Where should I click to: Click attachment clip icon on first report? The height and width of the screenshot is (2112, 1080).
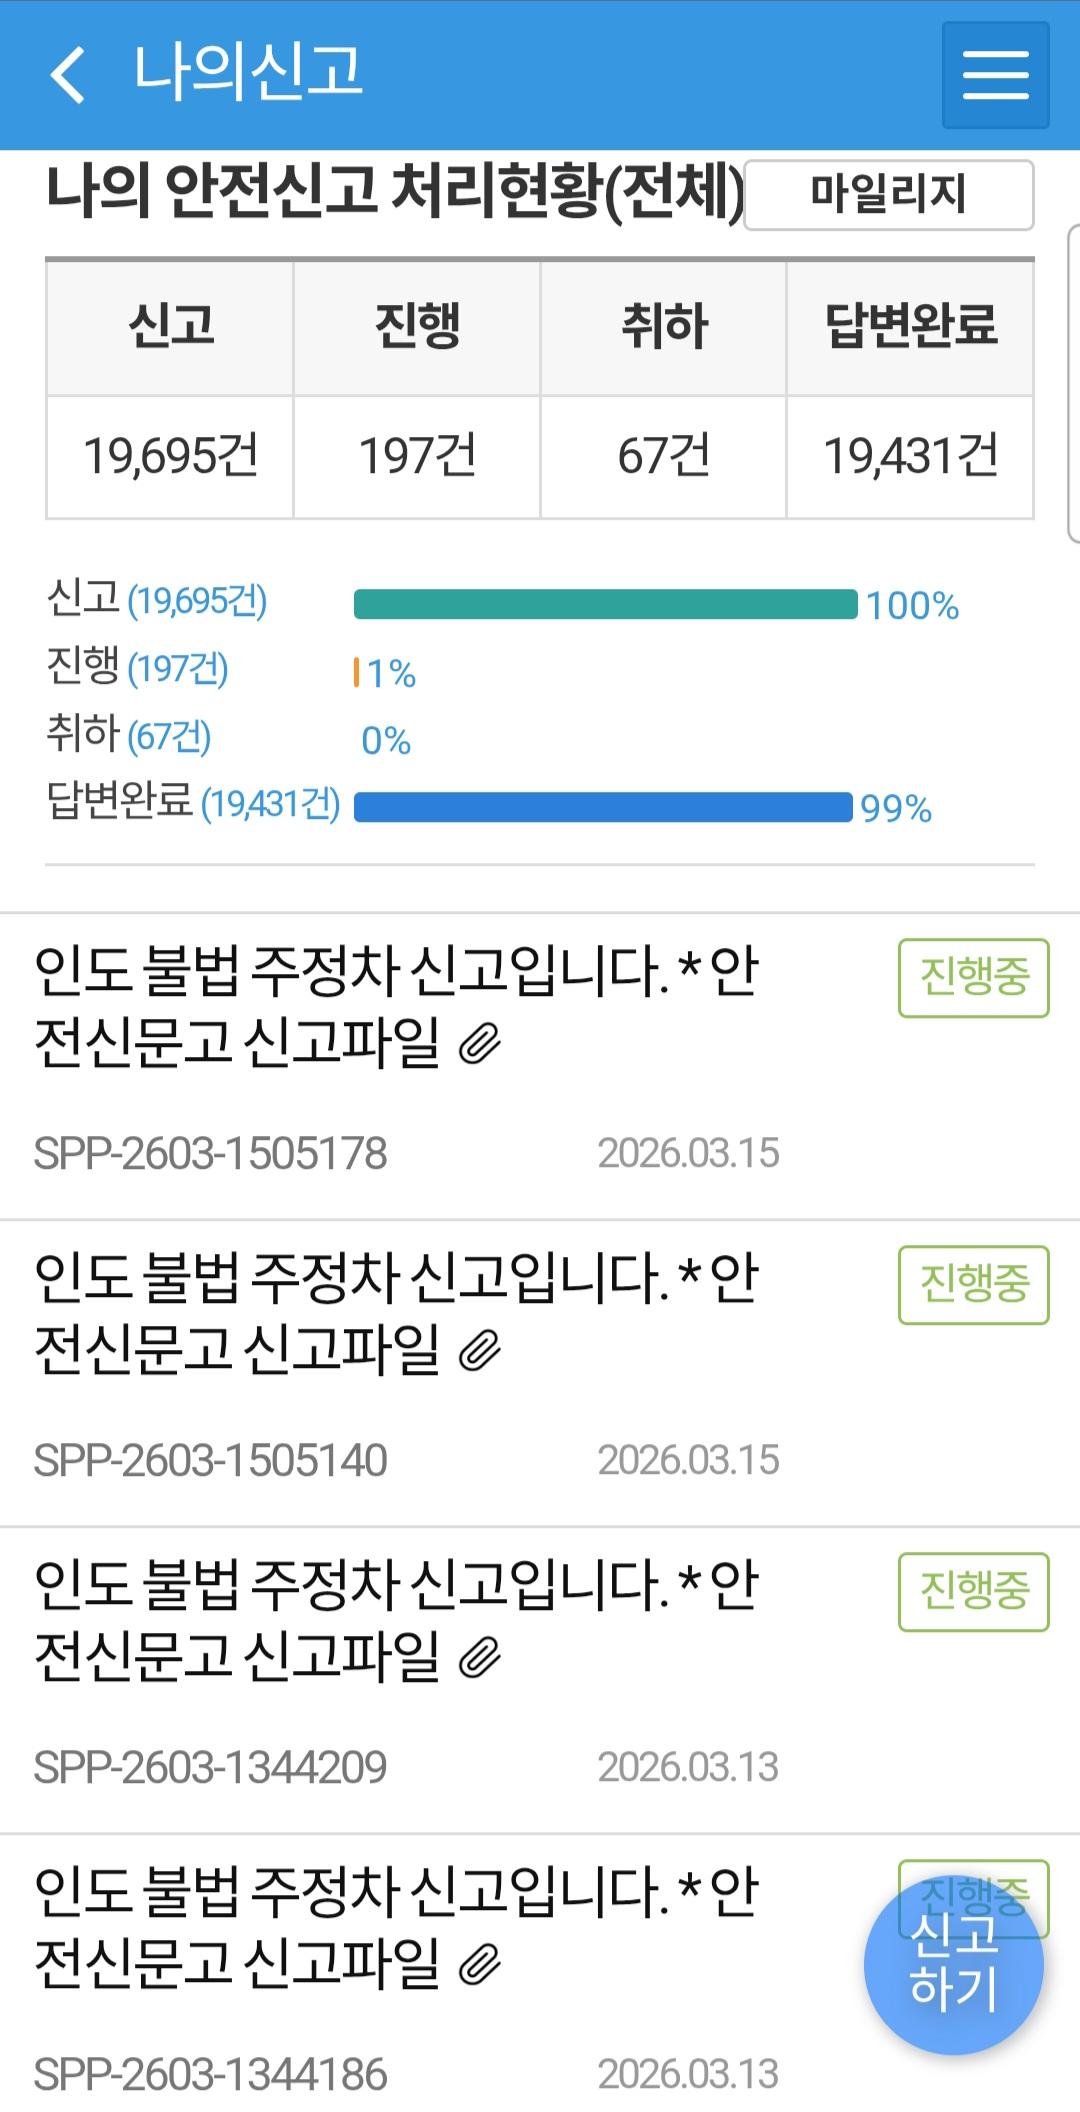pyautogui.click(x=480, y=1045)
